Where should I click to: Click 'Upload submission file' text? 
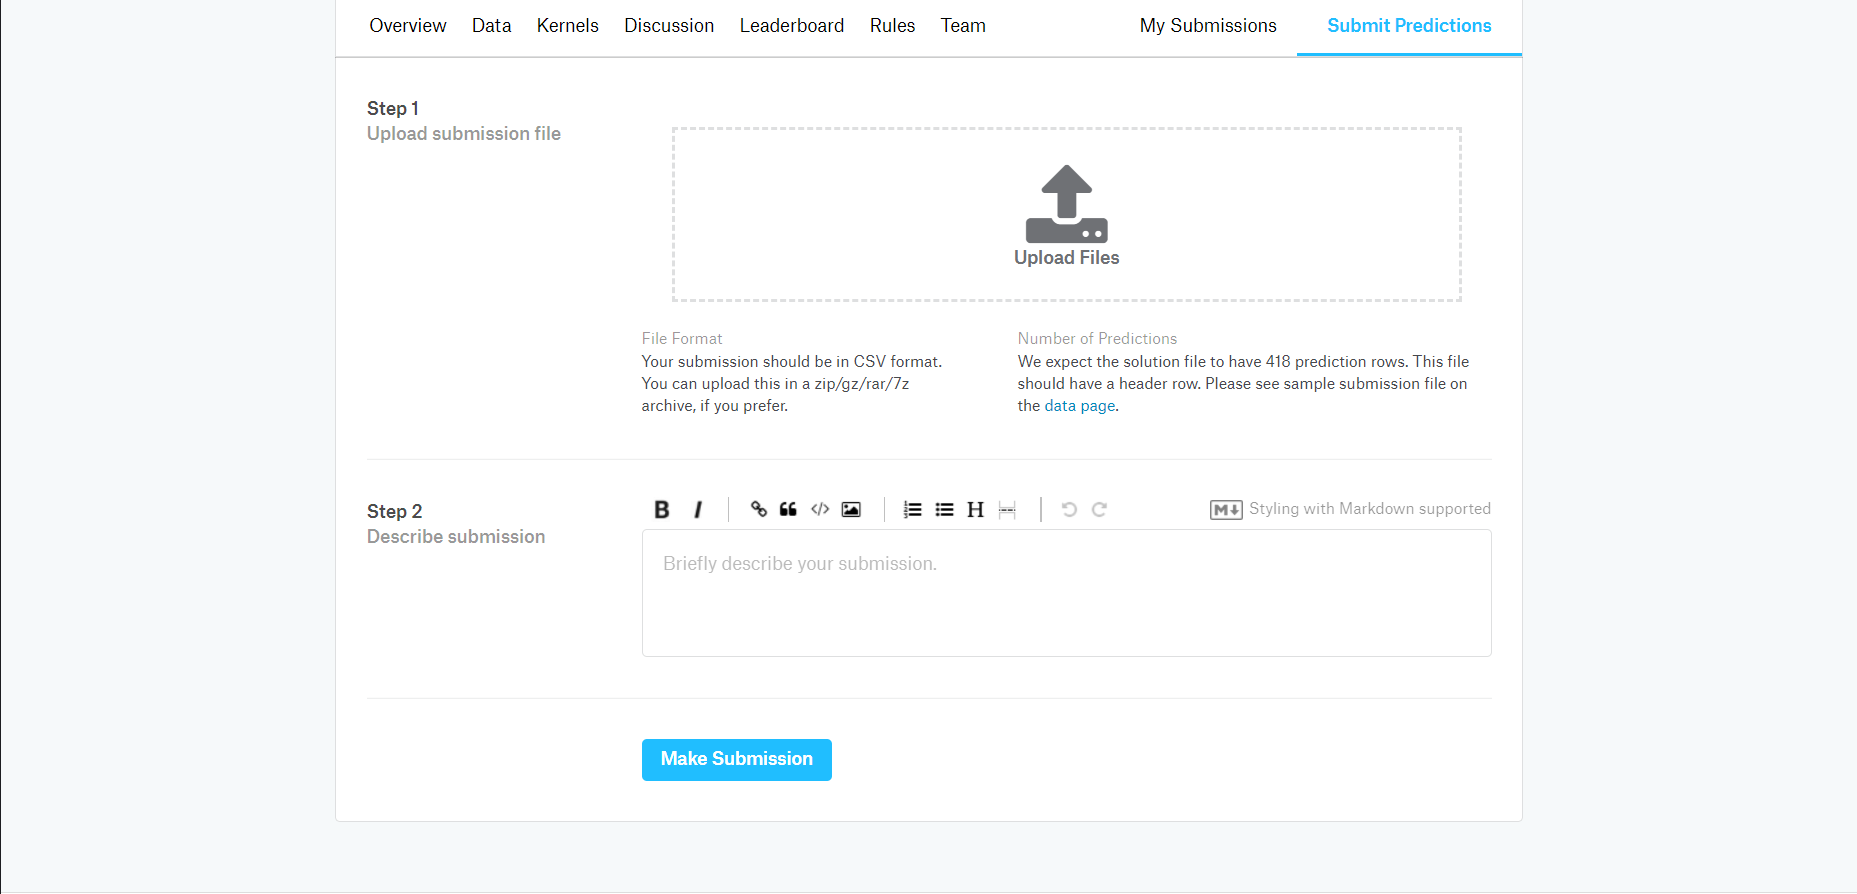pos(464,134)
